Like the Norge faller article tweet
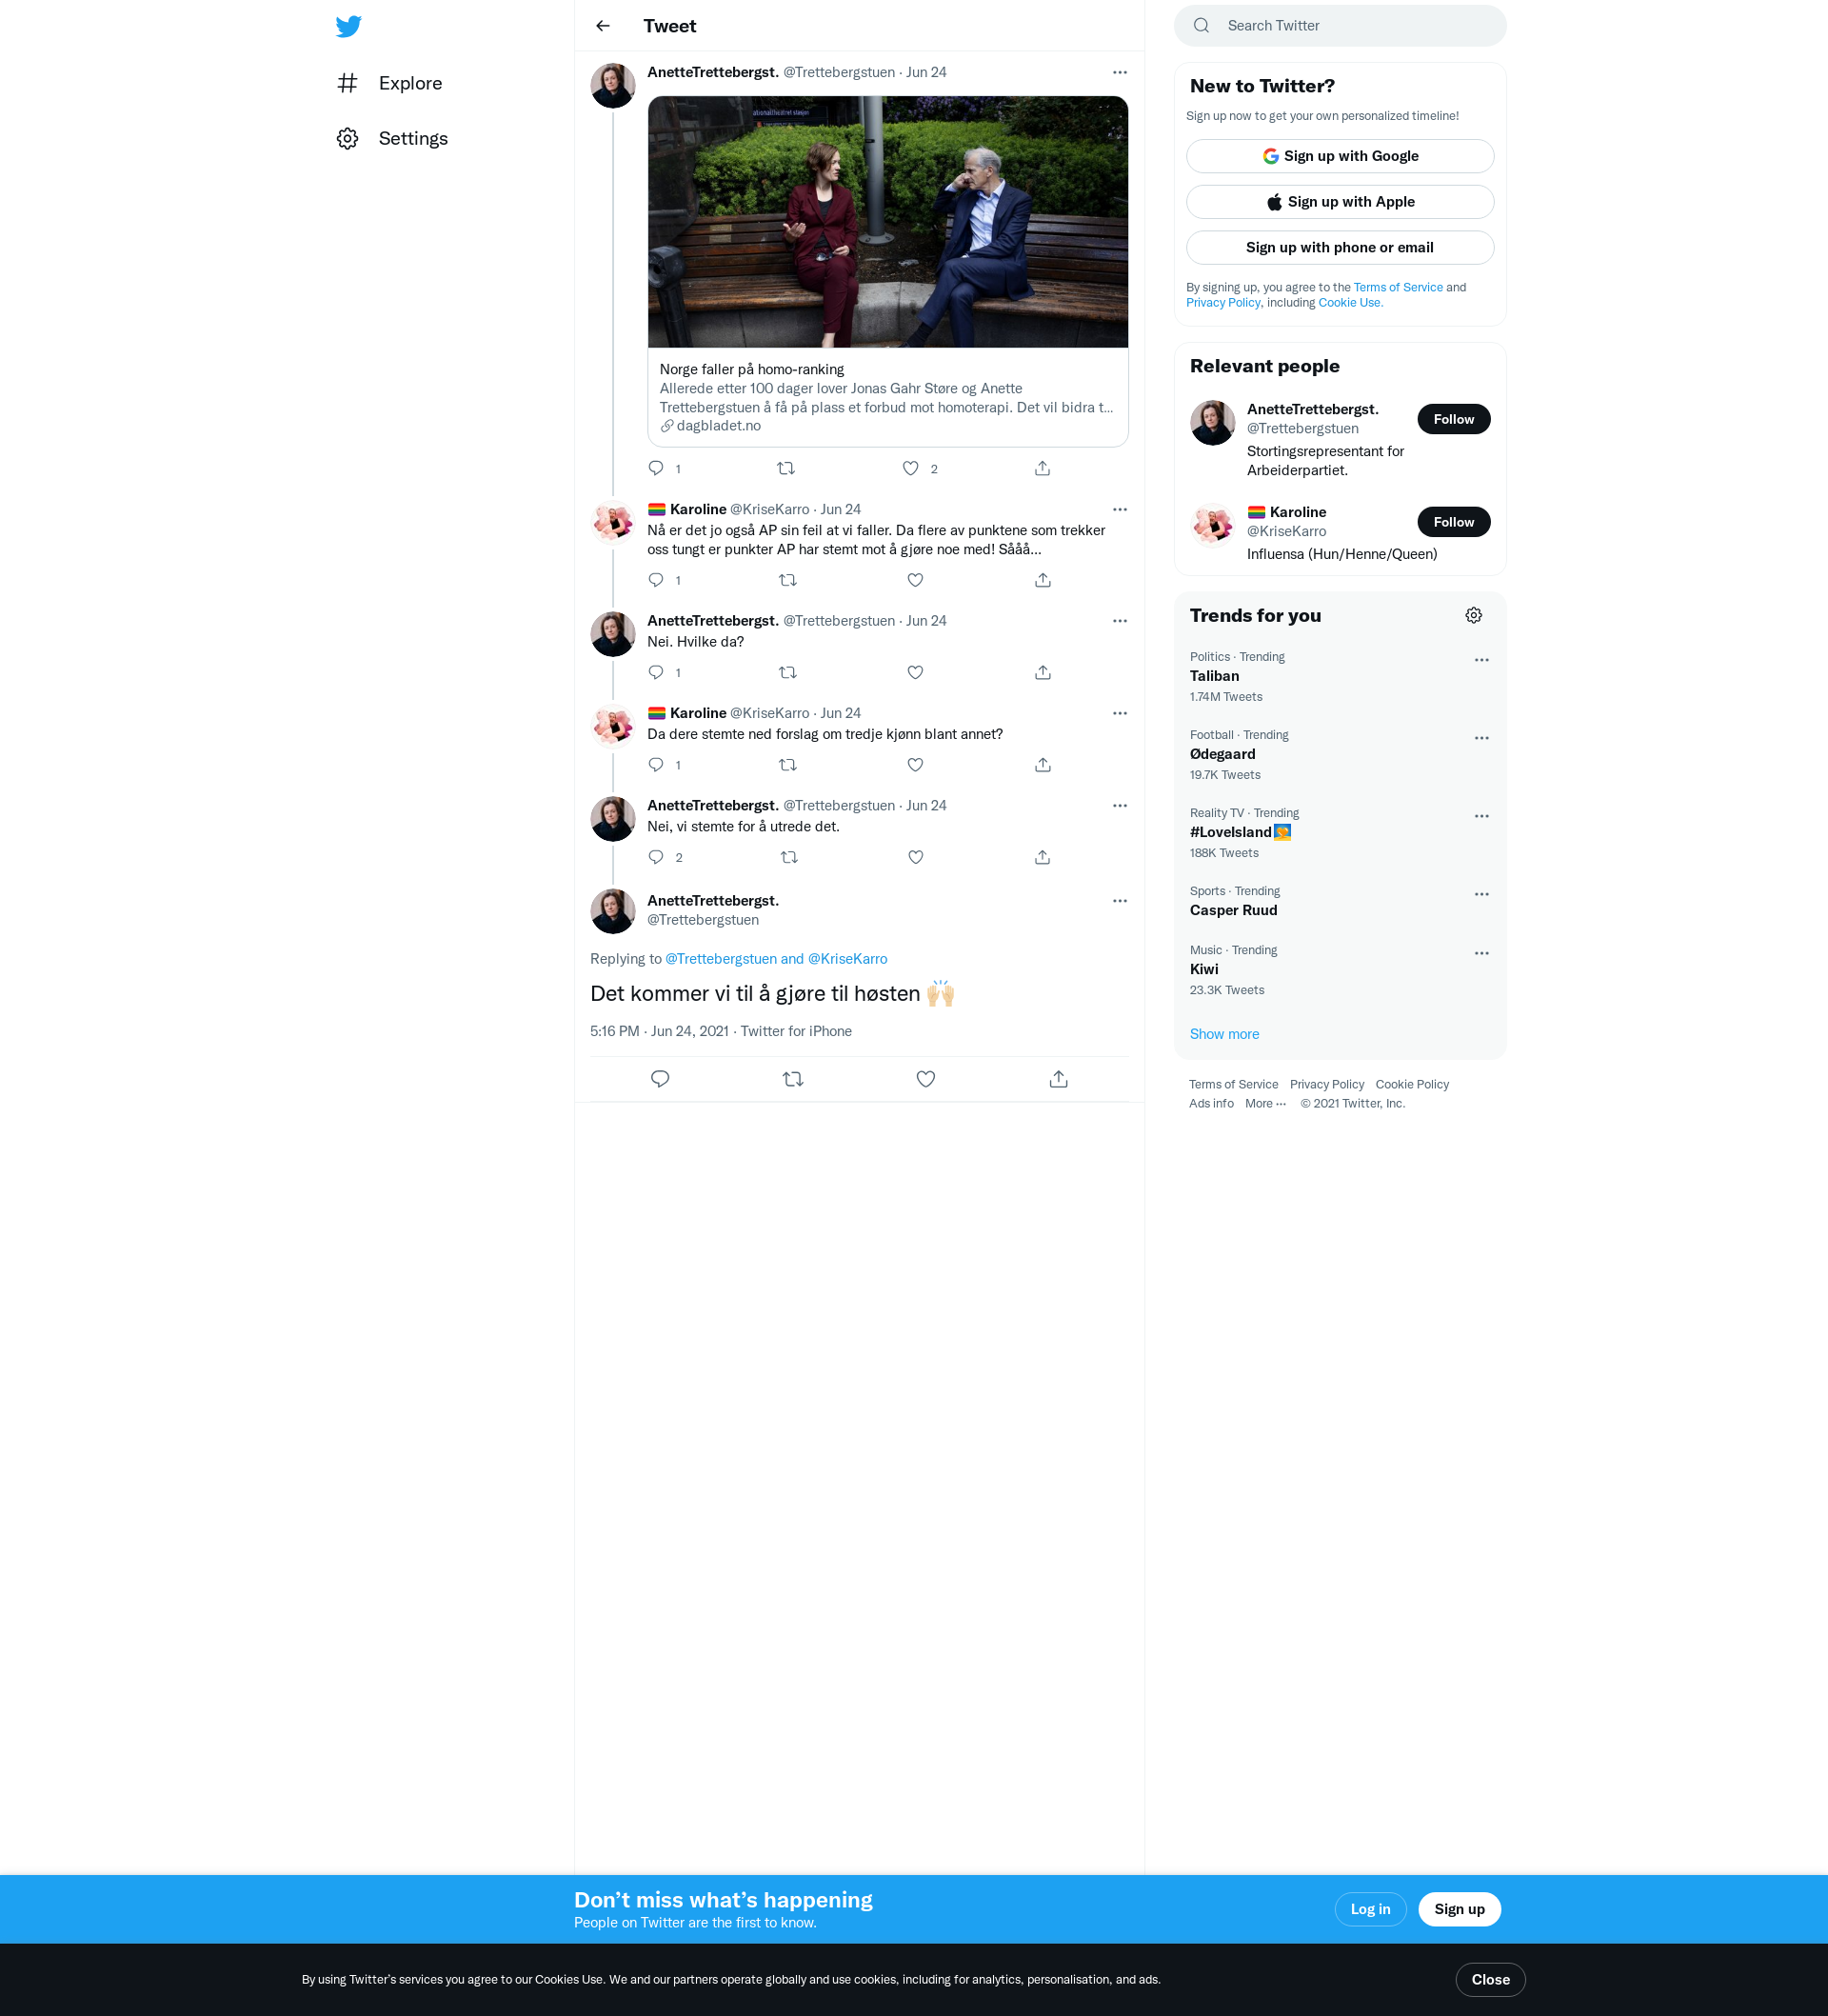1828x2016 pixels. coord(911,468)
